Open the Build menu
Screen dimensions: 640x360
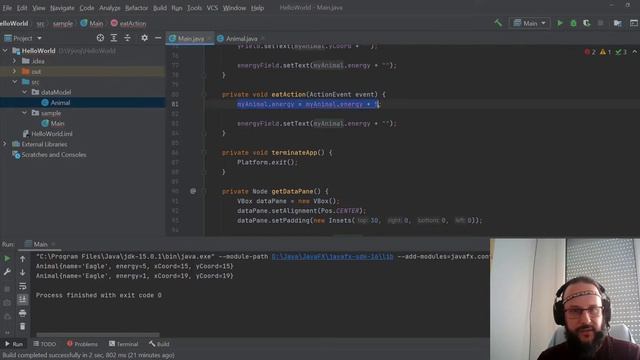coord(160,8)
